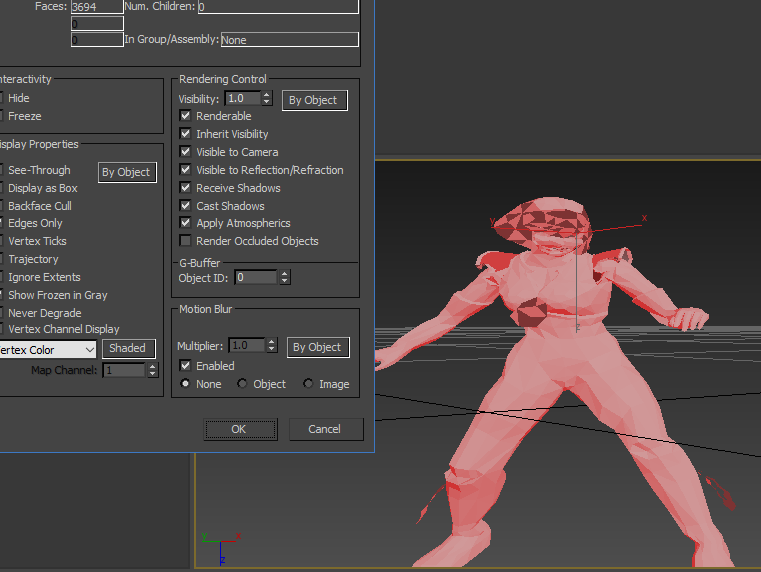
Task: Select the Object motion blur radio
Action: (243, 384)
